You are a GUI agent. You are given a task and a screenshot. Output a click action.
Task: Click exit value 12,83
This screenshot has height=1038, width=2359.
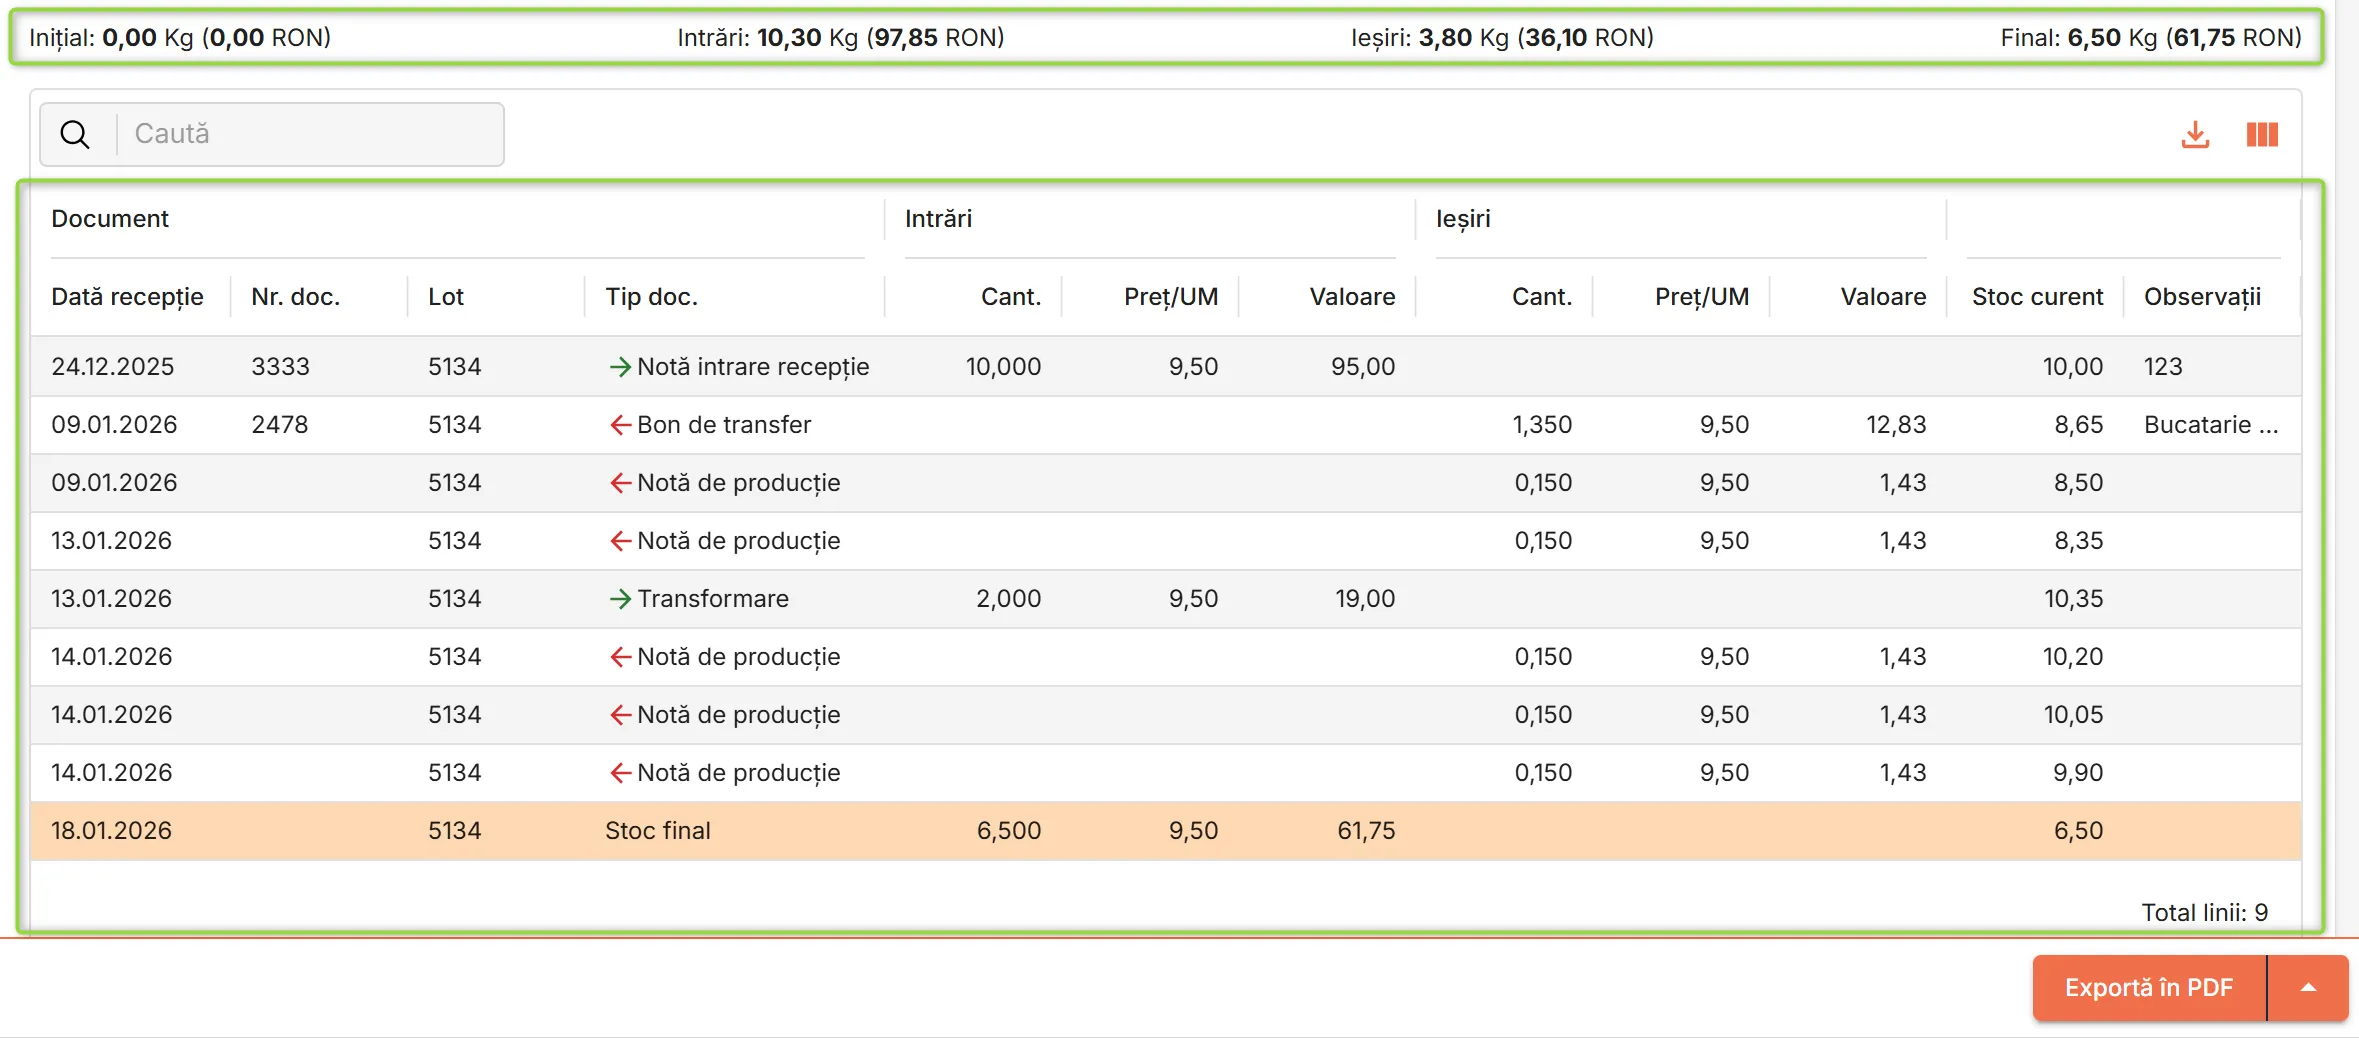point(1896,425)
